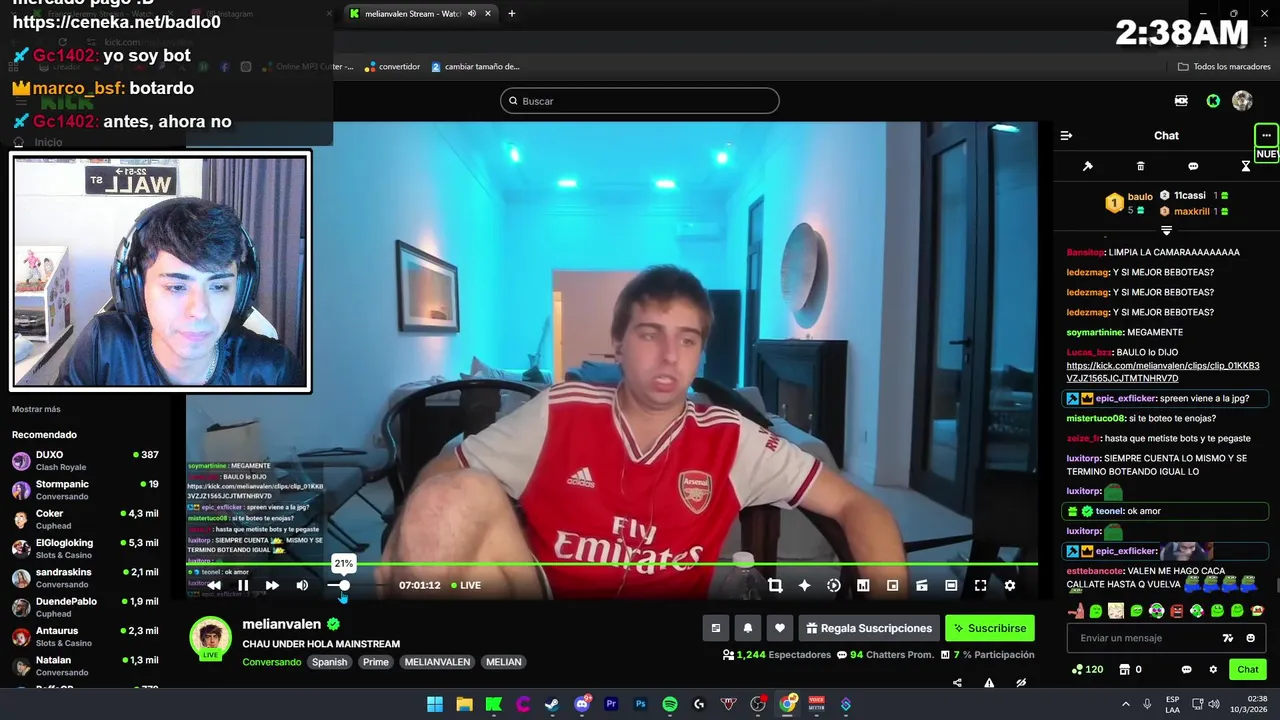Open the recommended DUXO channel
The width and height of the screenshot is (1280, 720).
pyautogui.click(x=85, y=460)
